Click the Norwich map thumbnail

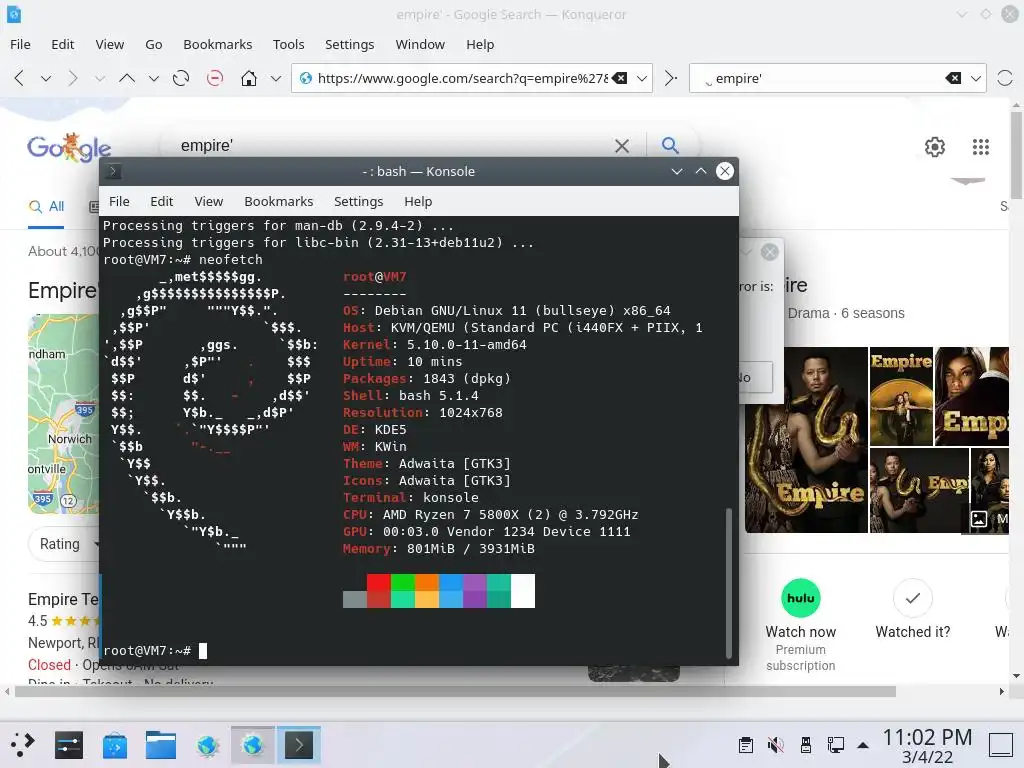63,413
